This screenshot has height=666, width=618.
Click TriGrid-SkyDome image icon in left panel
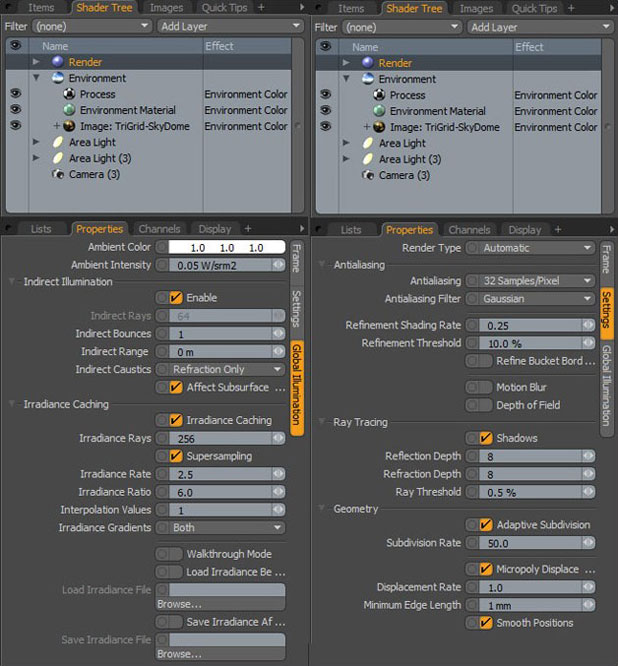tap(69, 126)
